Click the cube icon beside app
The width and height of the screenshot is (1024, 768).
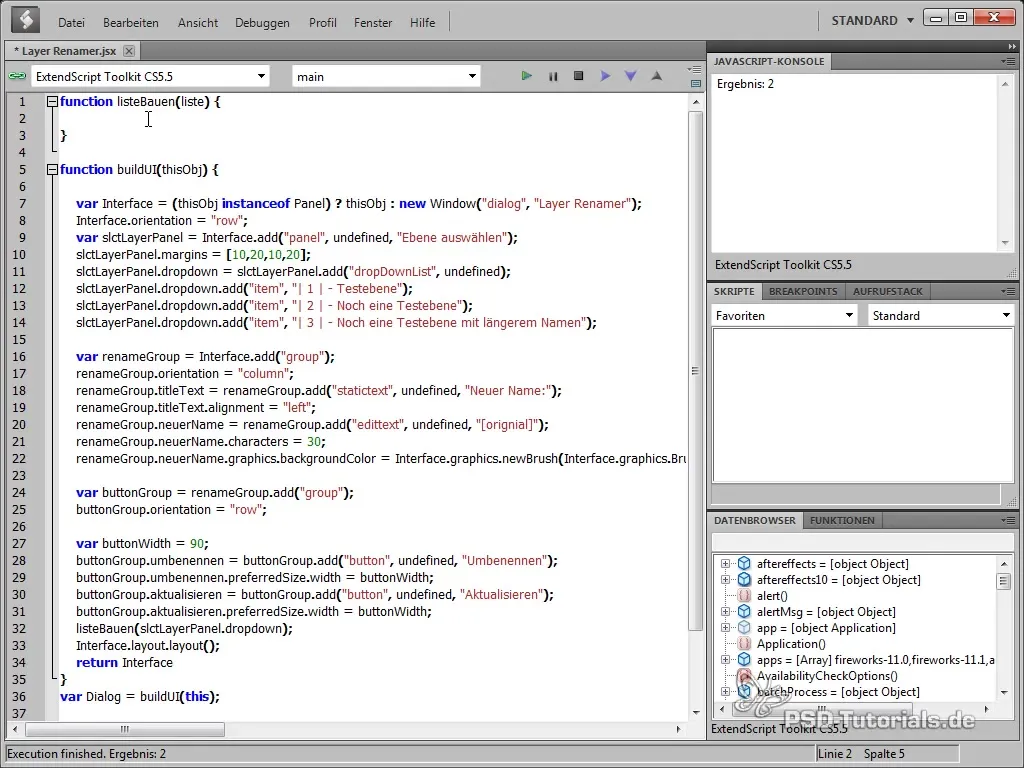744,628
